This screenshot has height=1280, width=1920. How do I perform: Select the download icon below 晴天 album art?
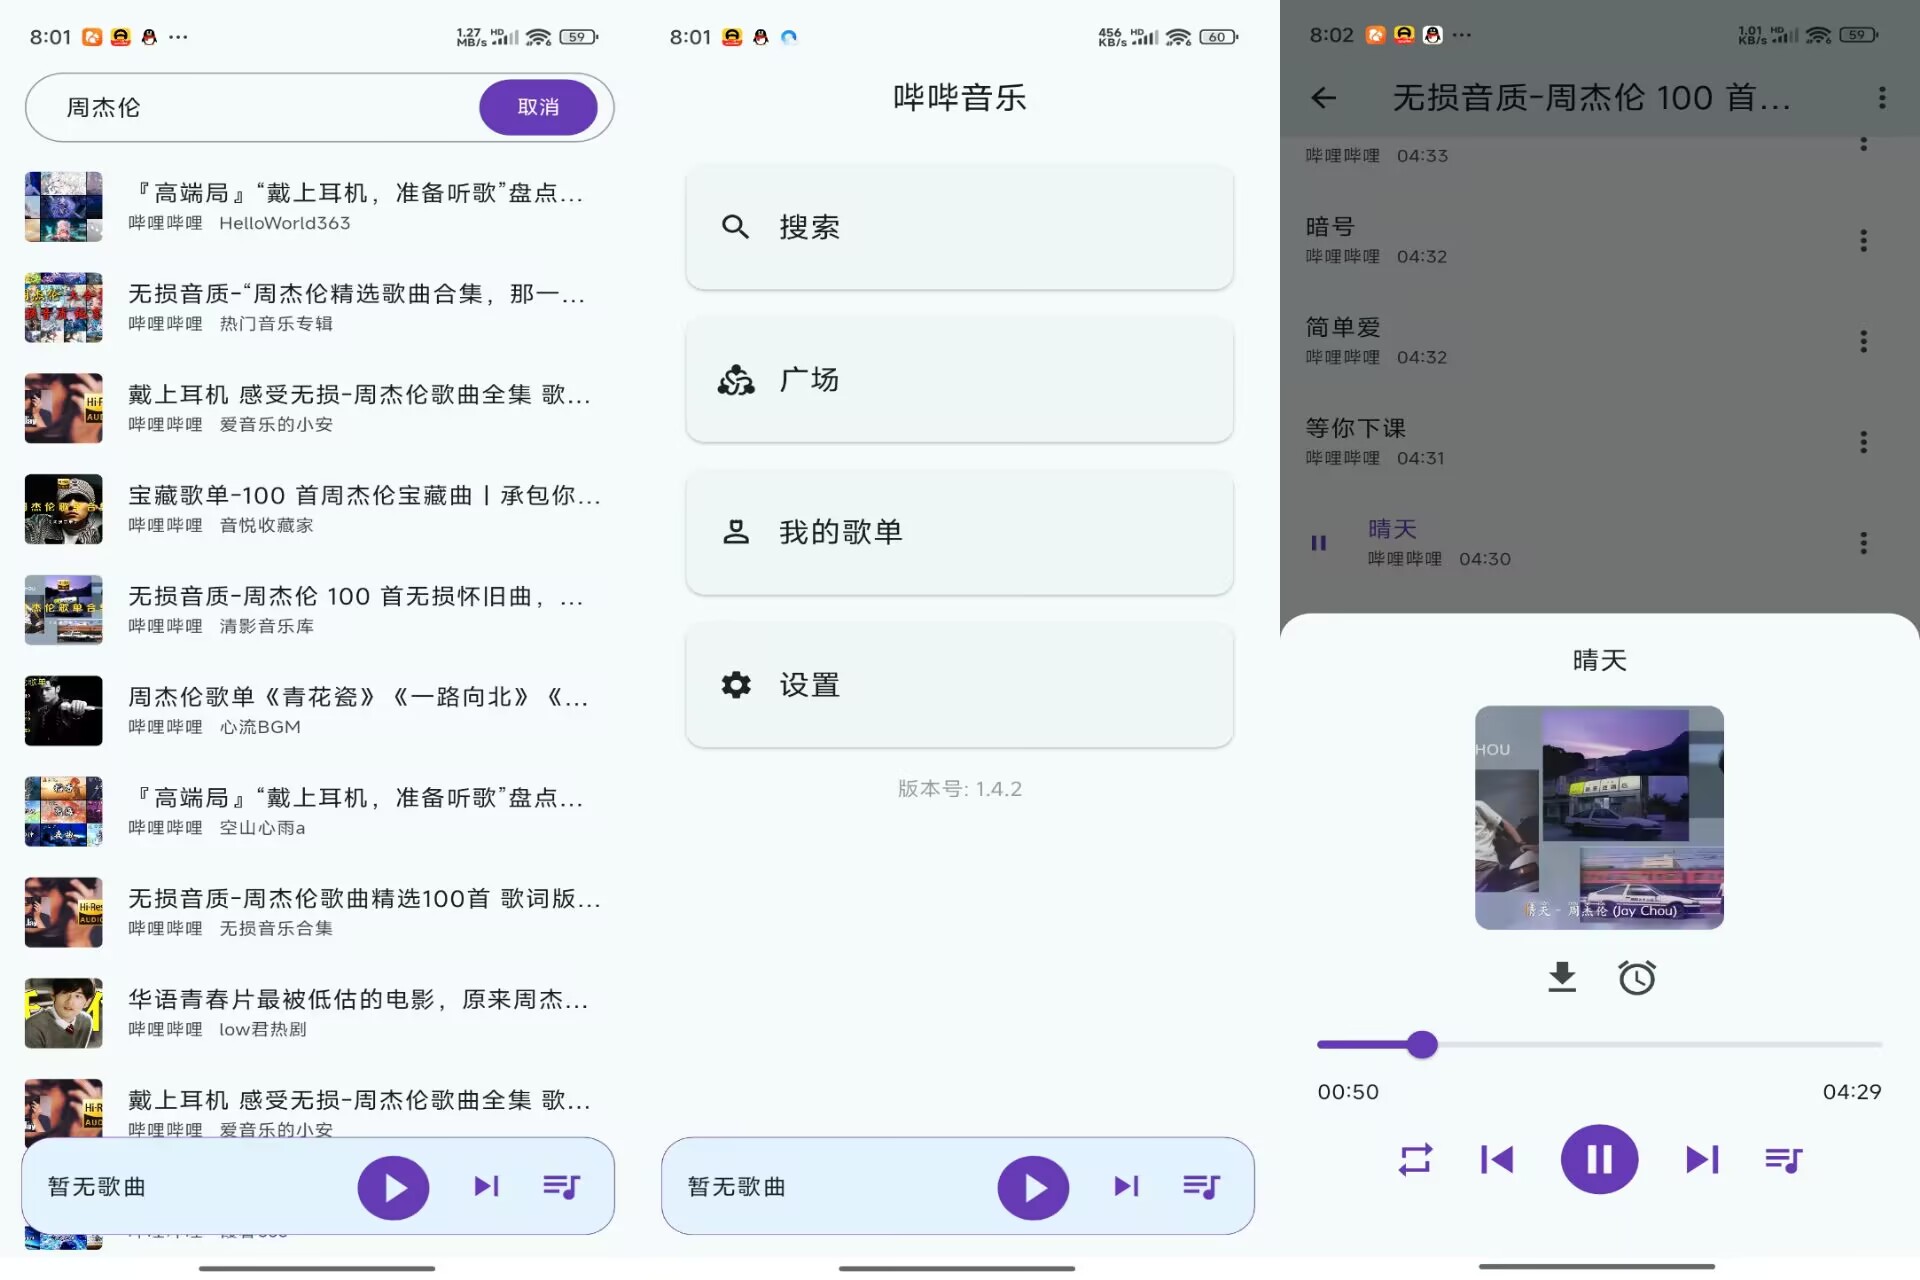[x=1563, y=978]
